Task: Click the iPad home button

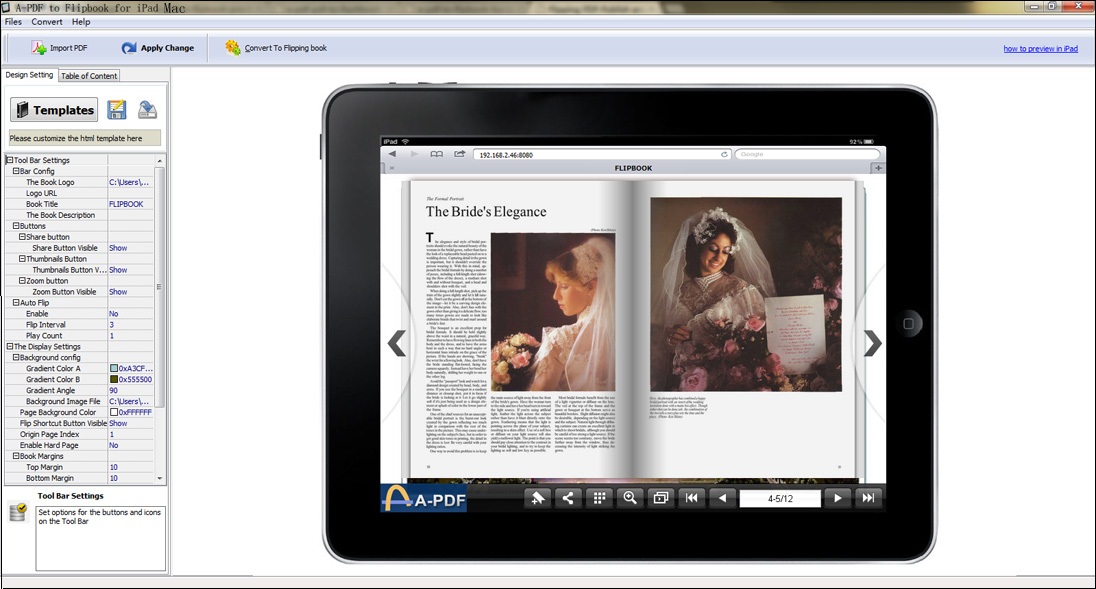Action: point(908,323)
